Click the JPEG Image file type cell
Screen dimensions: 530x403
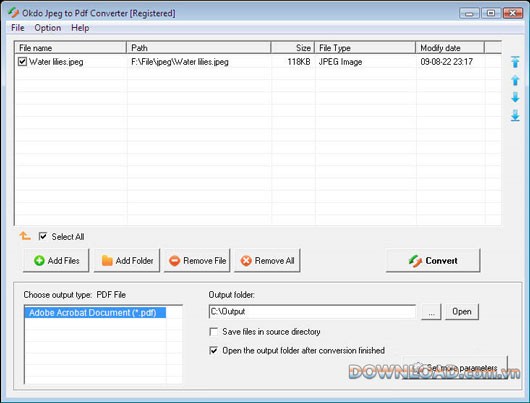(x=340, y=62)
